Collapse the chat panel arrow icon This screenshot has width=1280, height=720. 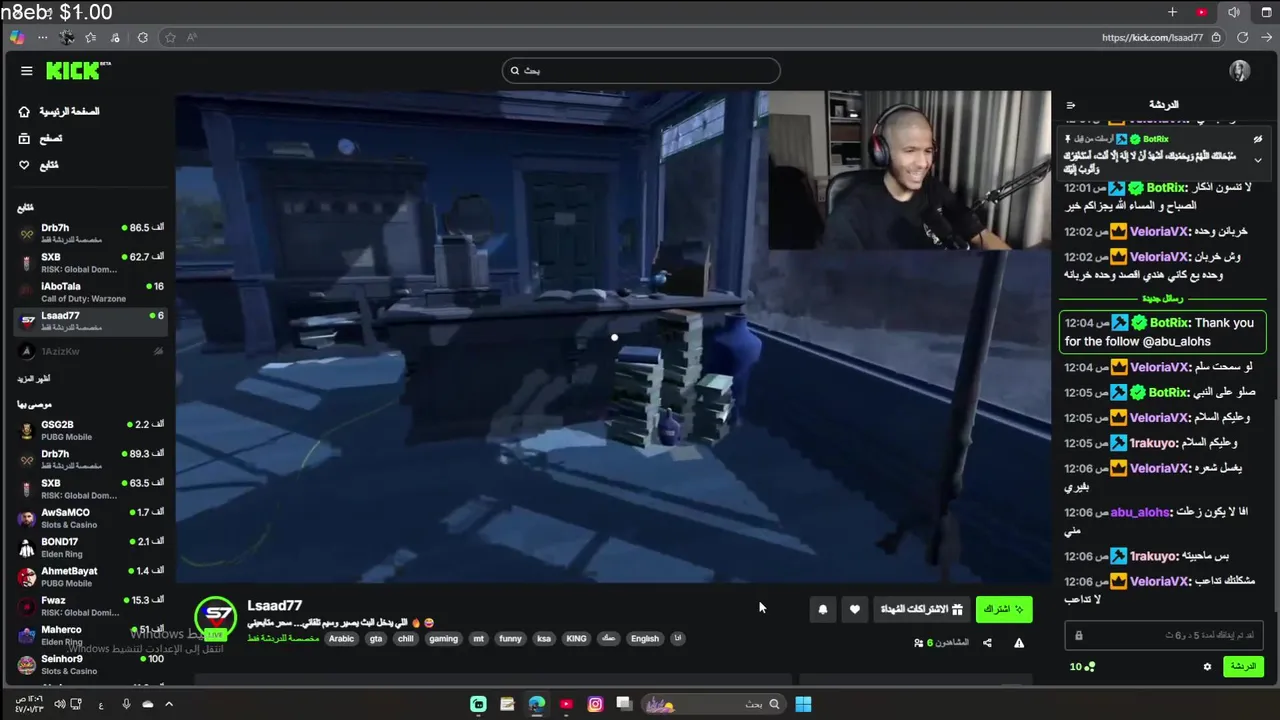click(1071, 105)
